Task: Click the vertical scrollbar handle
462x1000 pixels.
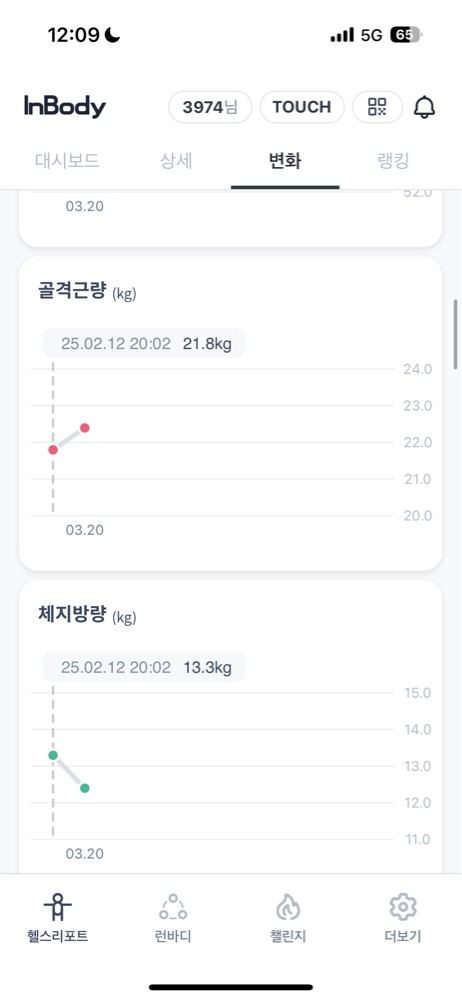Action: point(456,334)
